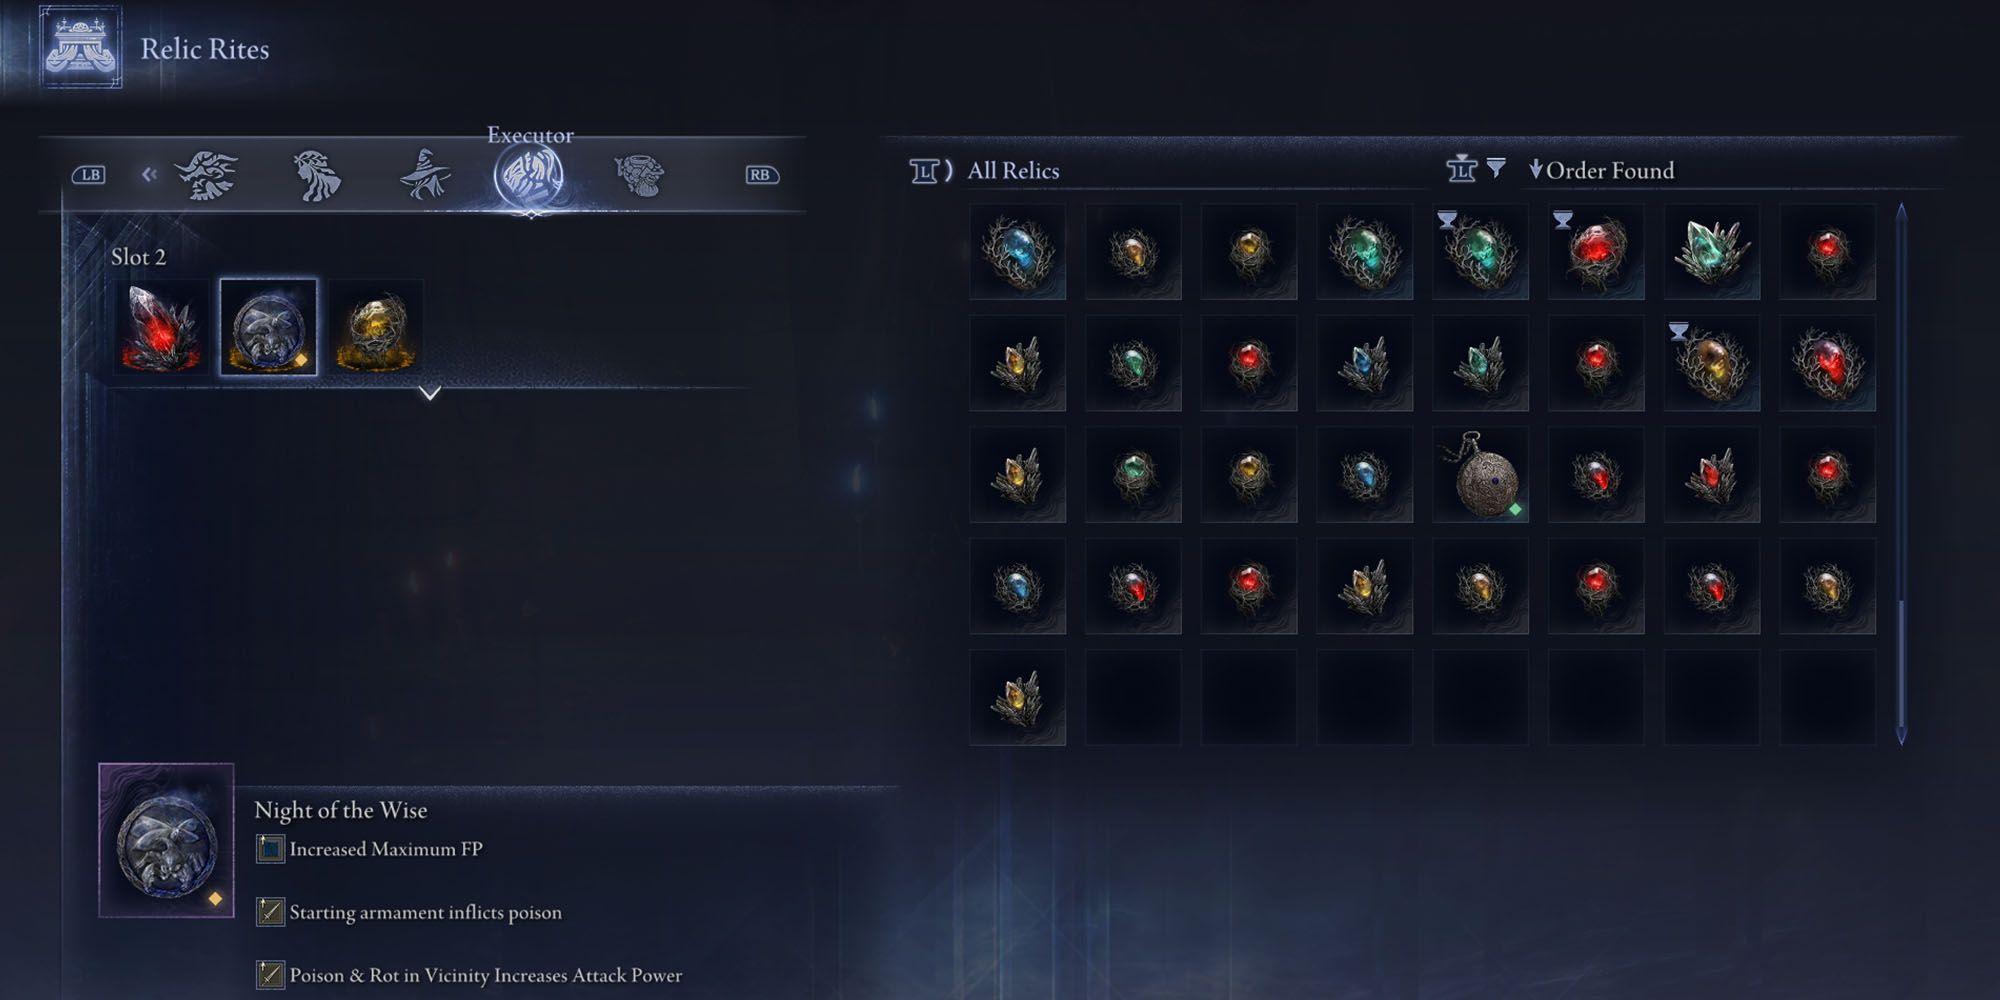Viewport: 2000px width, 1000px height.
Task: Open the relic filter funnel icon
Action: pyautogui.click(x=1496, y=168)
